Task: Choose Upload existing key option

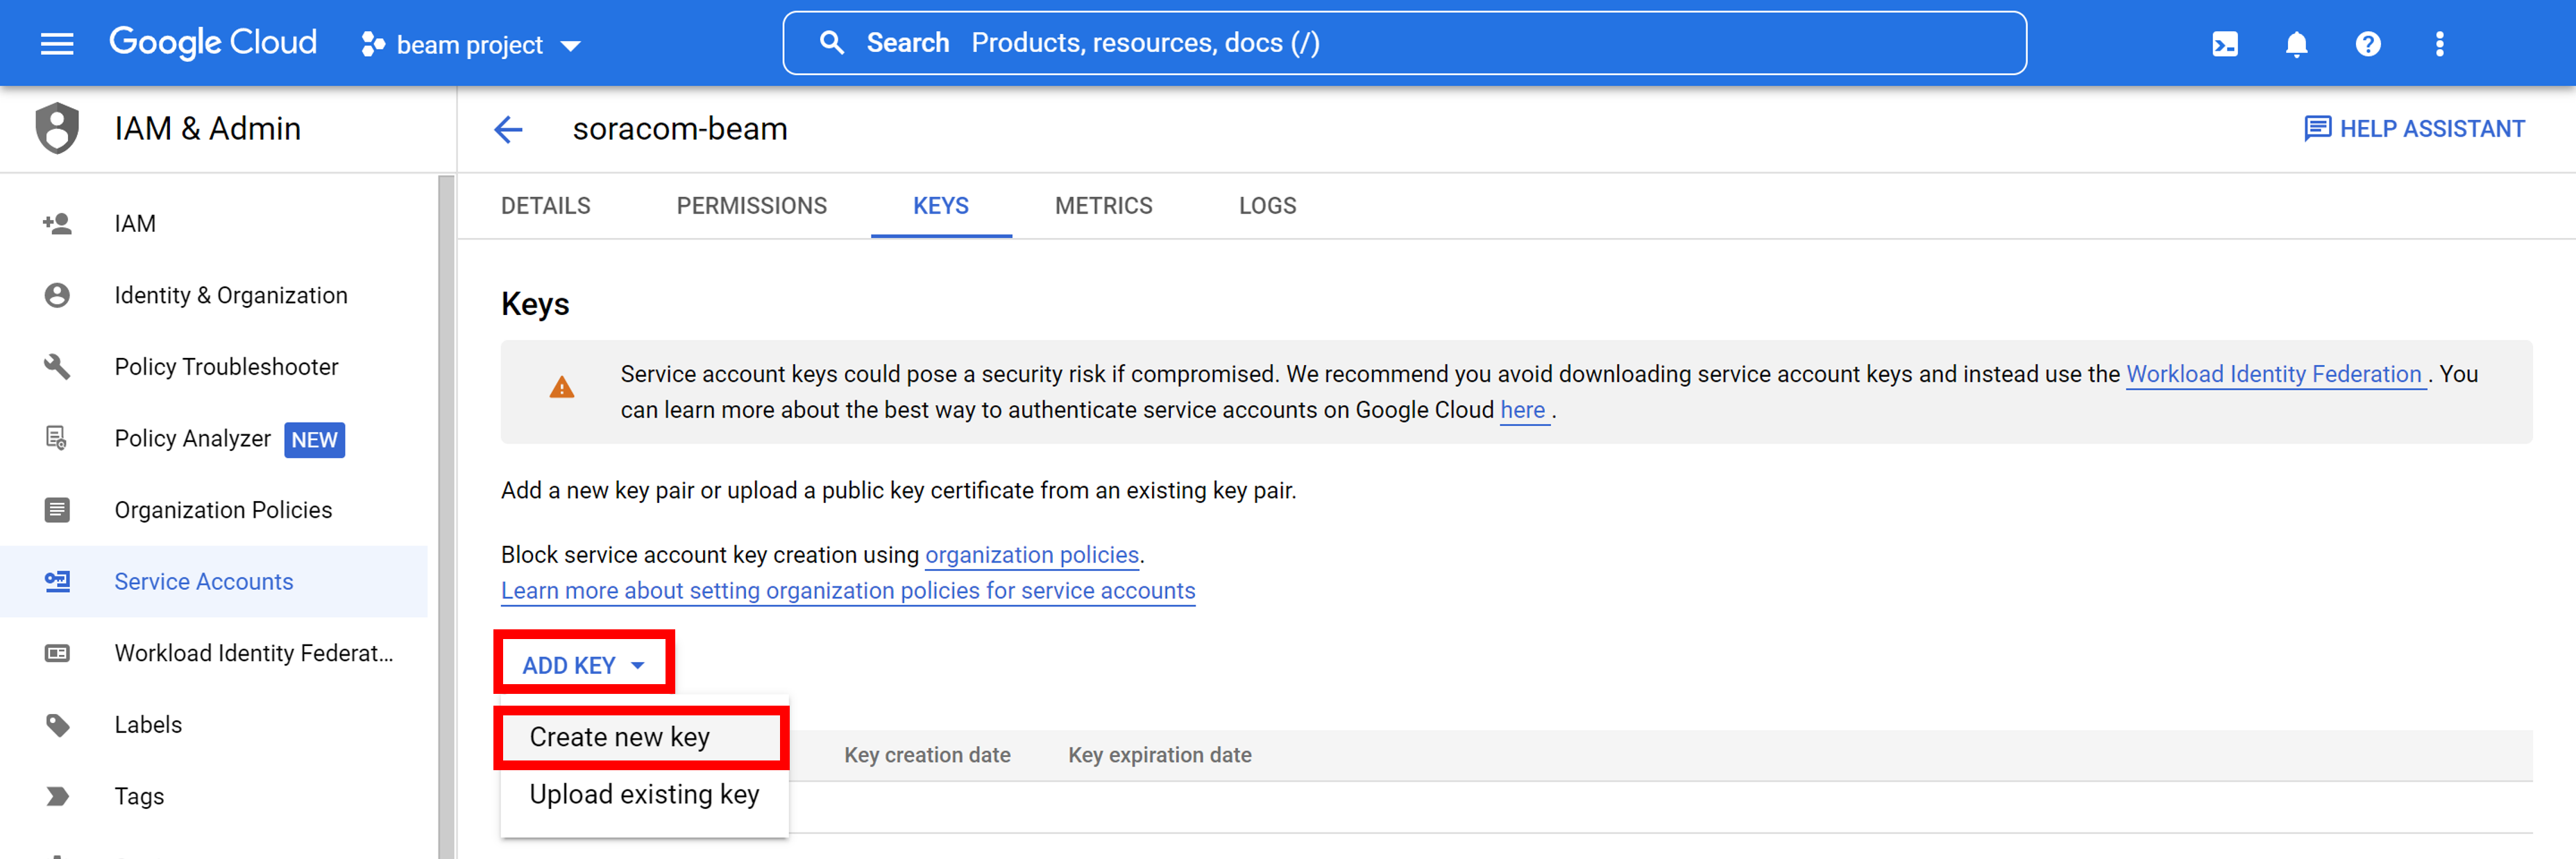Action: point(644,794)
